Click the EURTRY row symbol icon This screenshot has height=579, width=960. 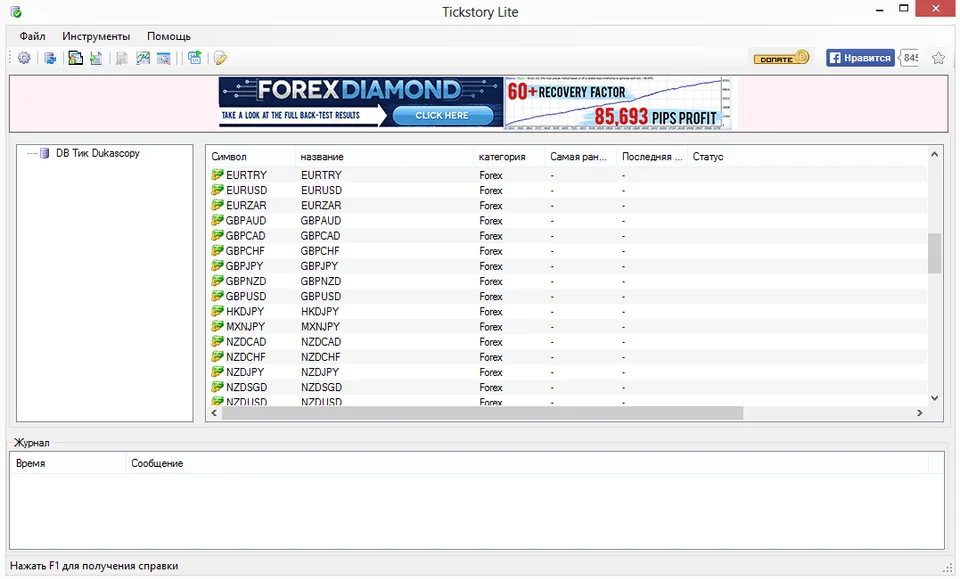(217, 175)
